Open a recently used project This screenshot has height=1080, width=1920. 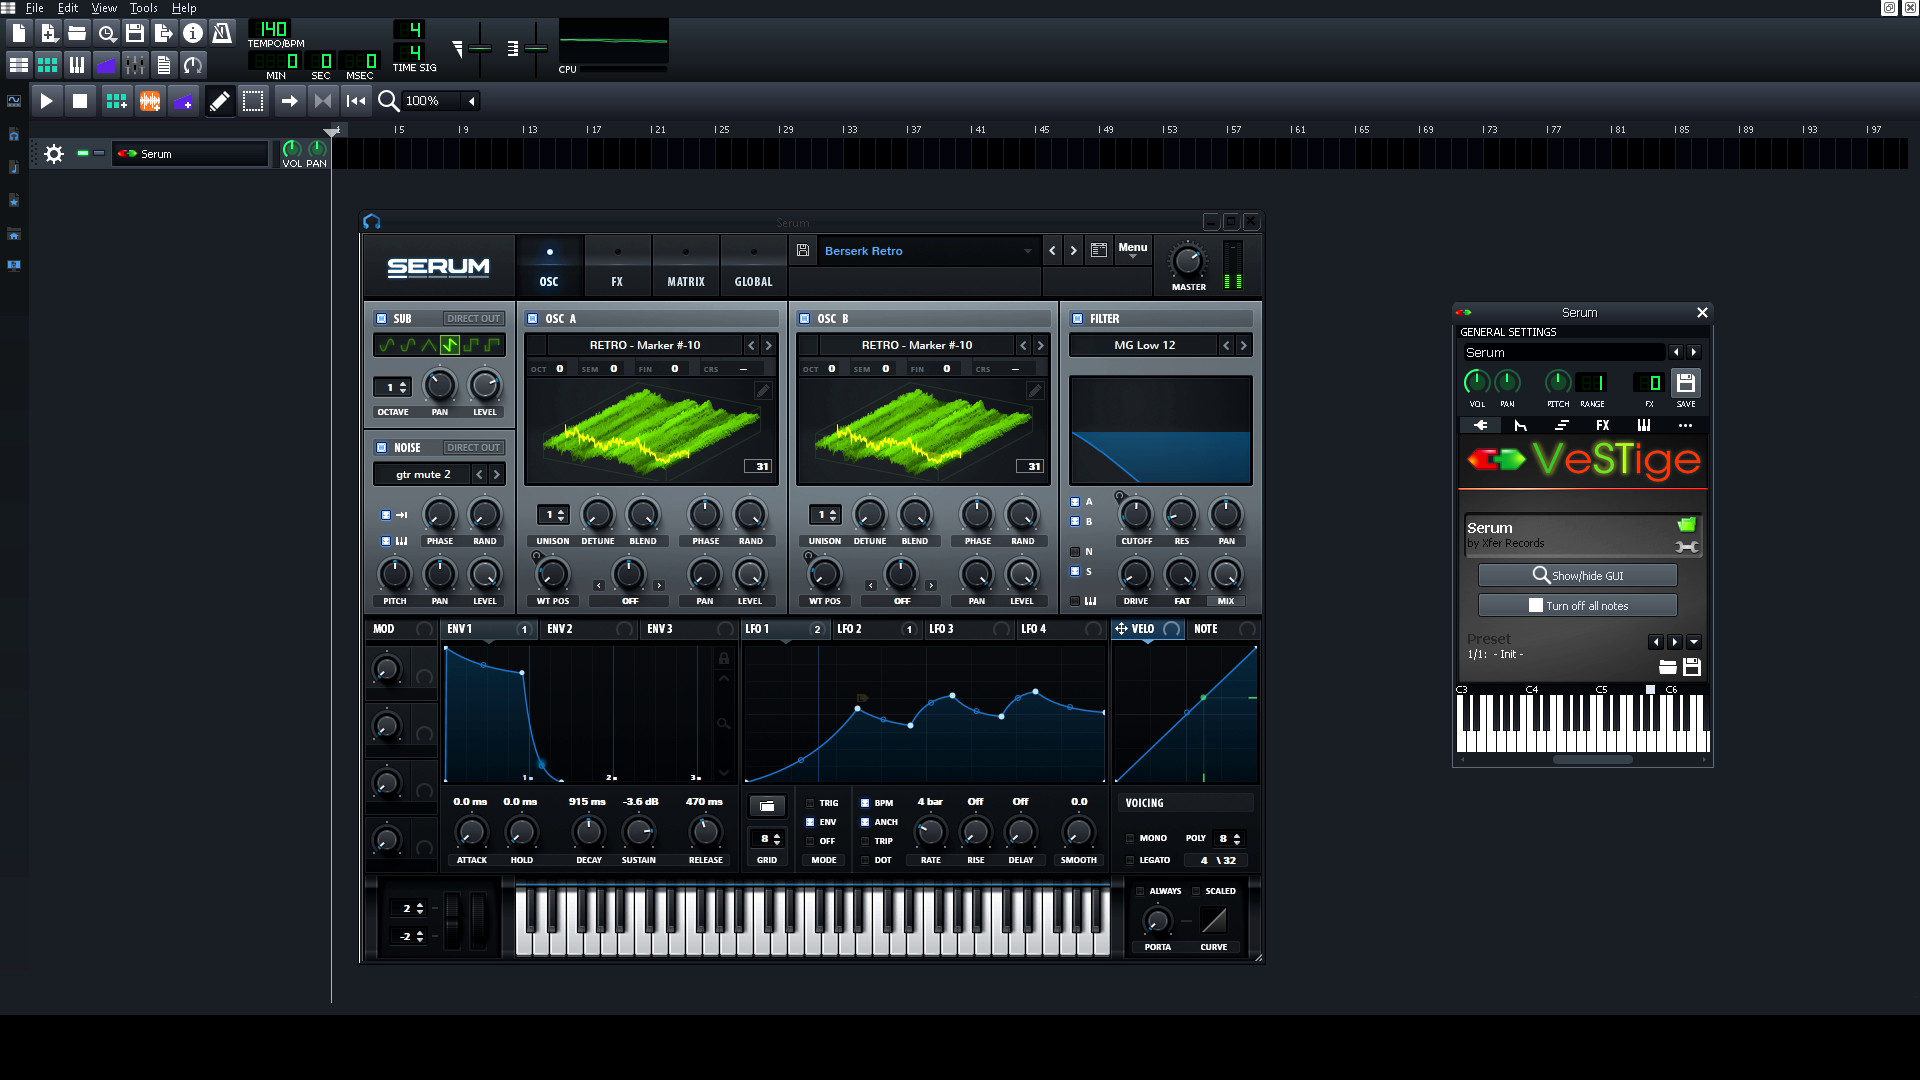click(106, 33)
